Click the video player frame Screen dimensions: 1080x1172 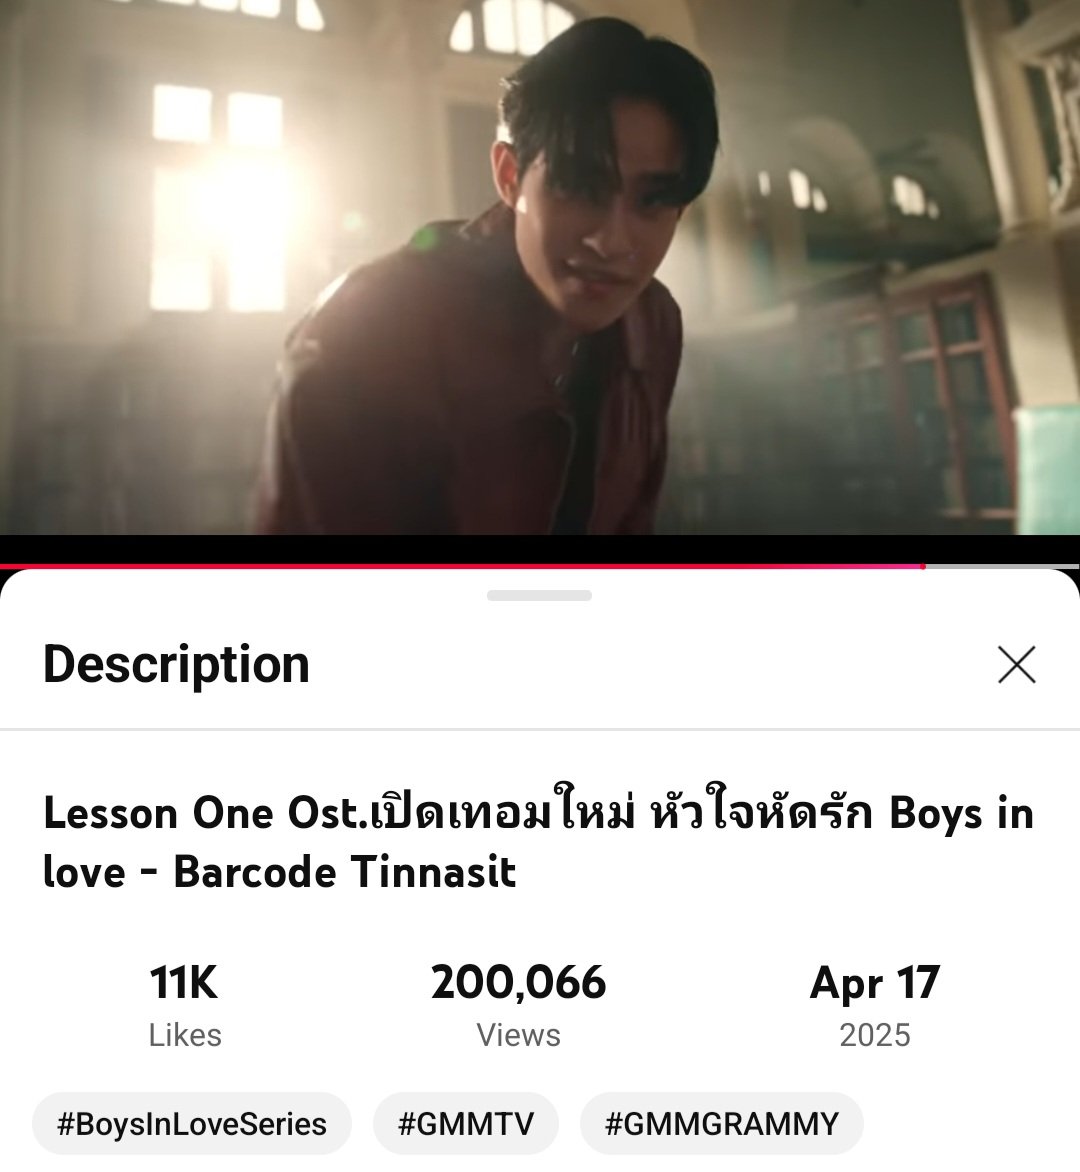540,267
